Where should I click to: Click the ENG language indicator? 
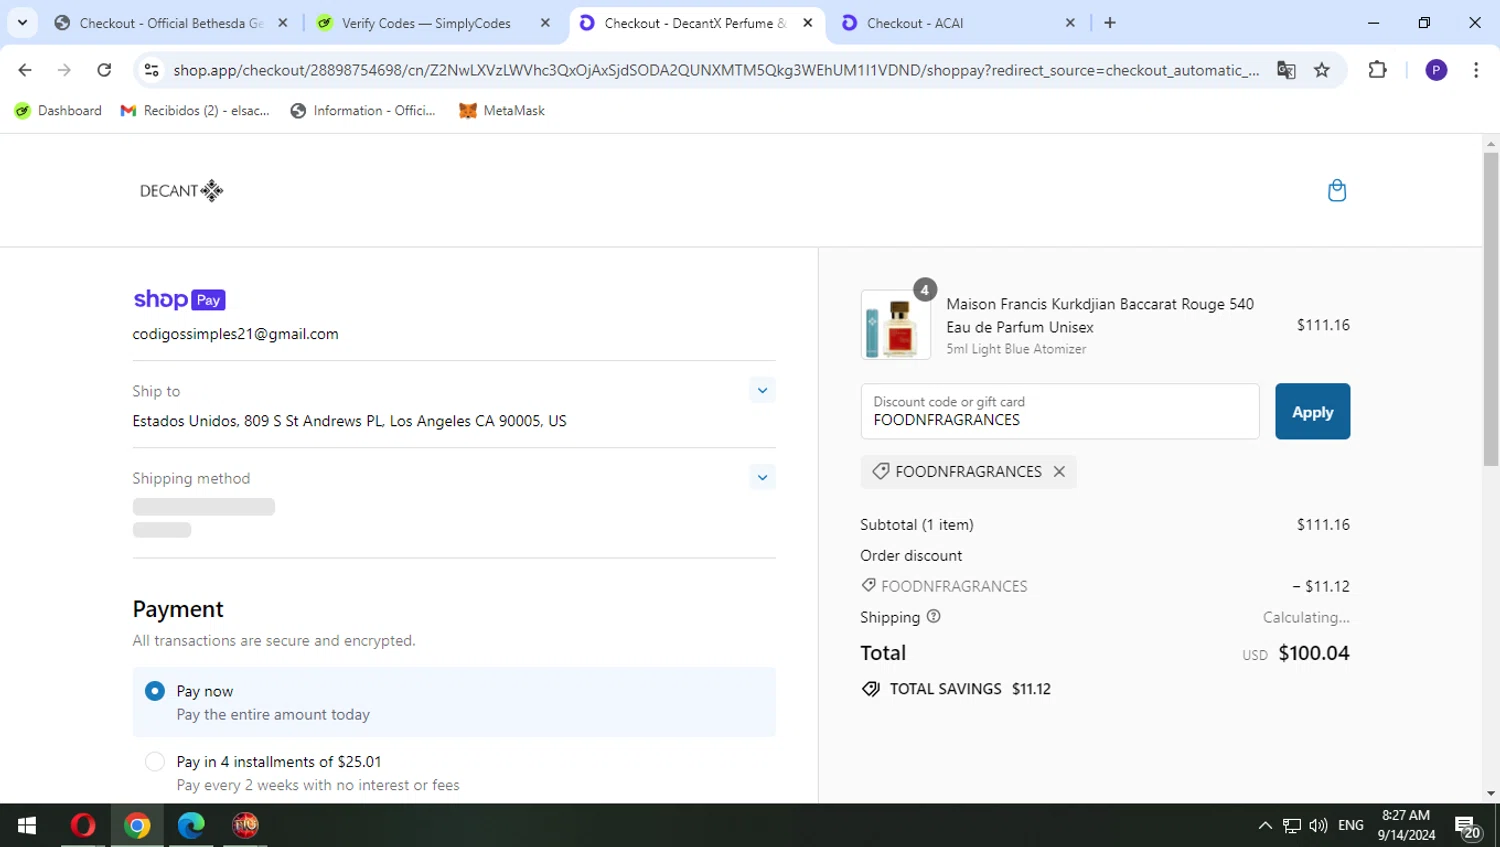click(x=1351, y=825)
